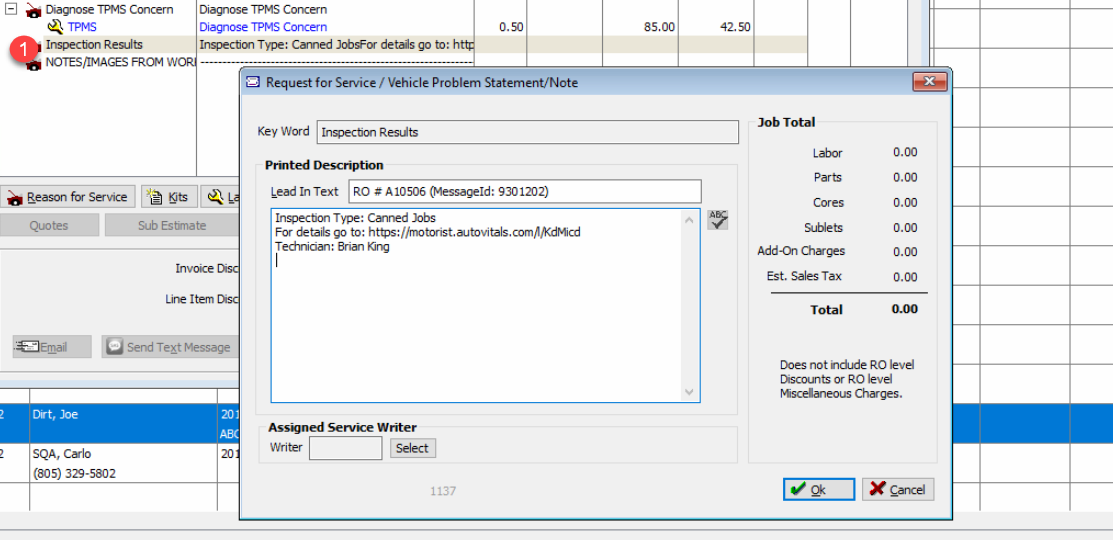Click the Kits toolbar button
Screen dimensions: 1113x540
coord(169,197)
